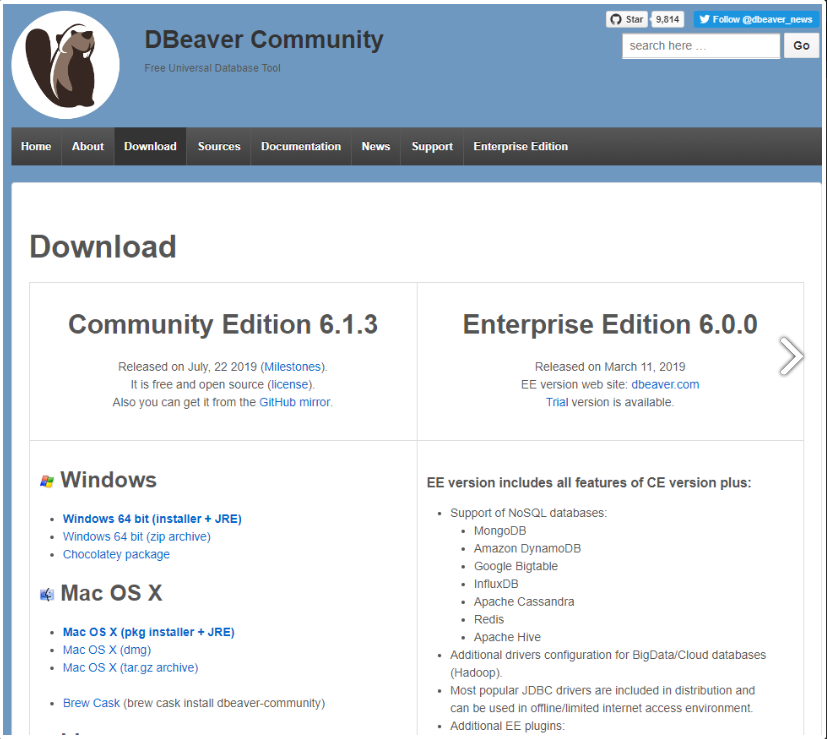
Task: Click 'Released on March 11, 2019' text
Action: pyautogui.click(x=610, y=367)
